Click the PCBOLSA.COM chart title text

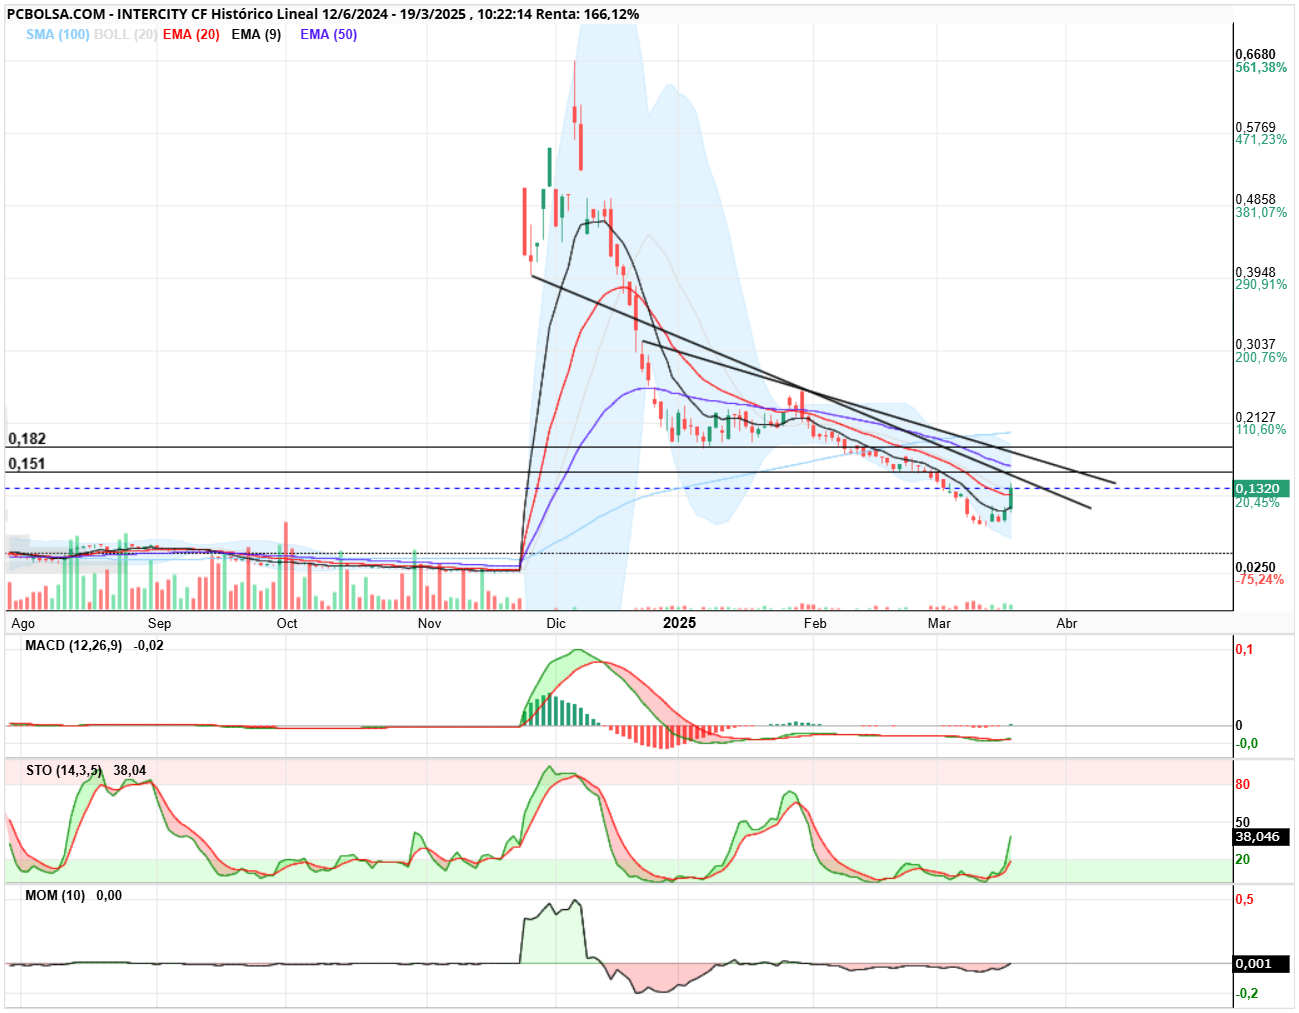pyautogui.click(x=56, y=14)
